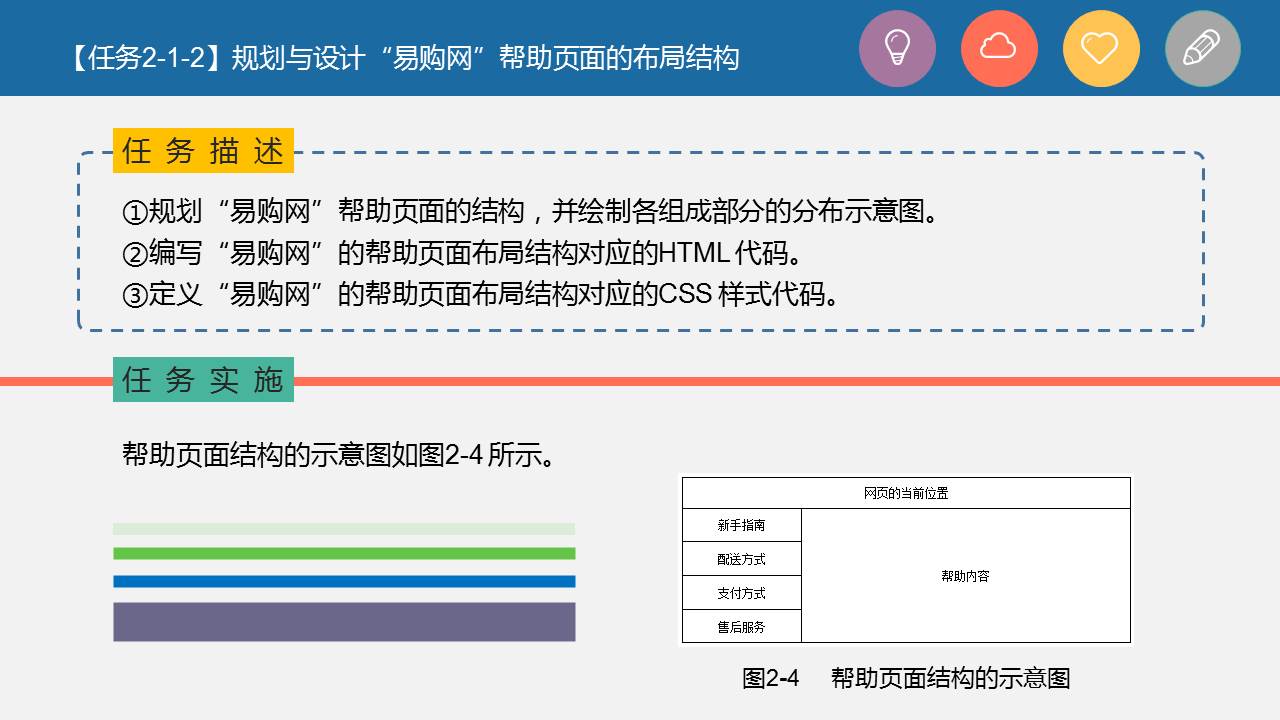Click the 帮助内容 area in diagram
1280x720 pixels.
(966, 576)
